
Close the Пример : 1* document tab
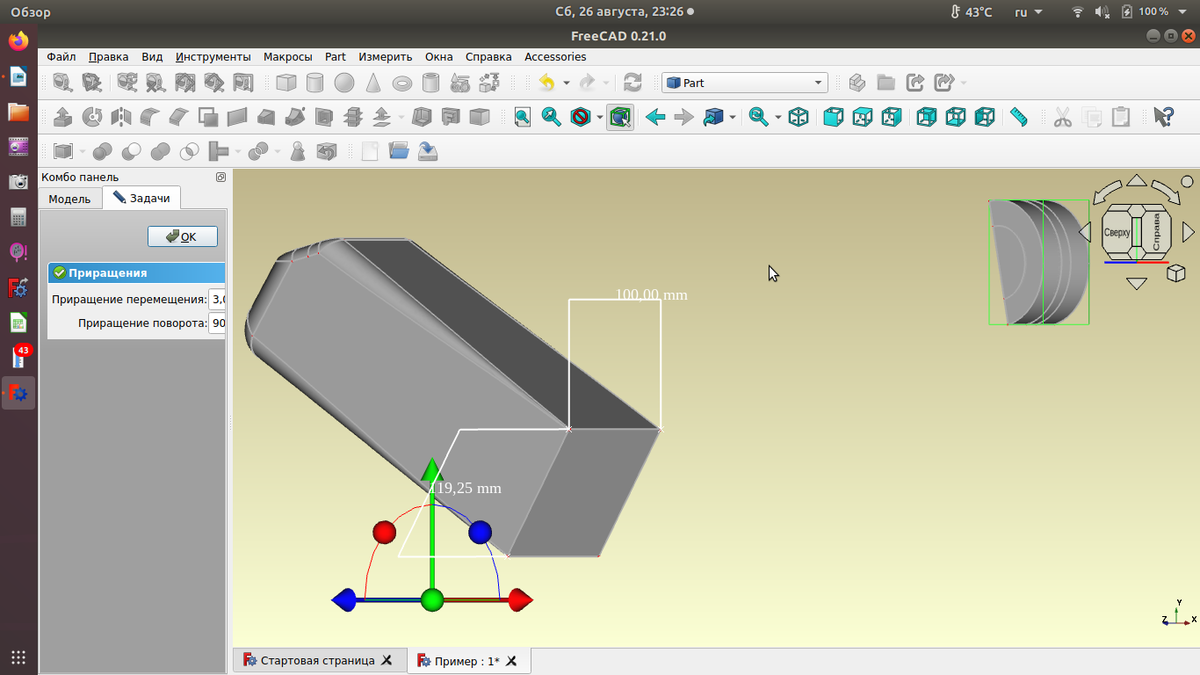point(512,661)
